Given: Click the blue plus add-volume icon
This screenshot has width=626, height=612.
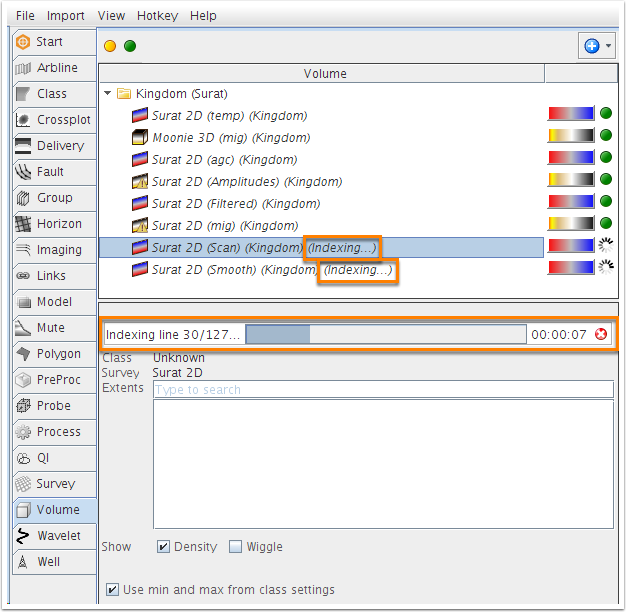Looking at the screenshot, I should coord(592,46).
